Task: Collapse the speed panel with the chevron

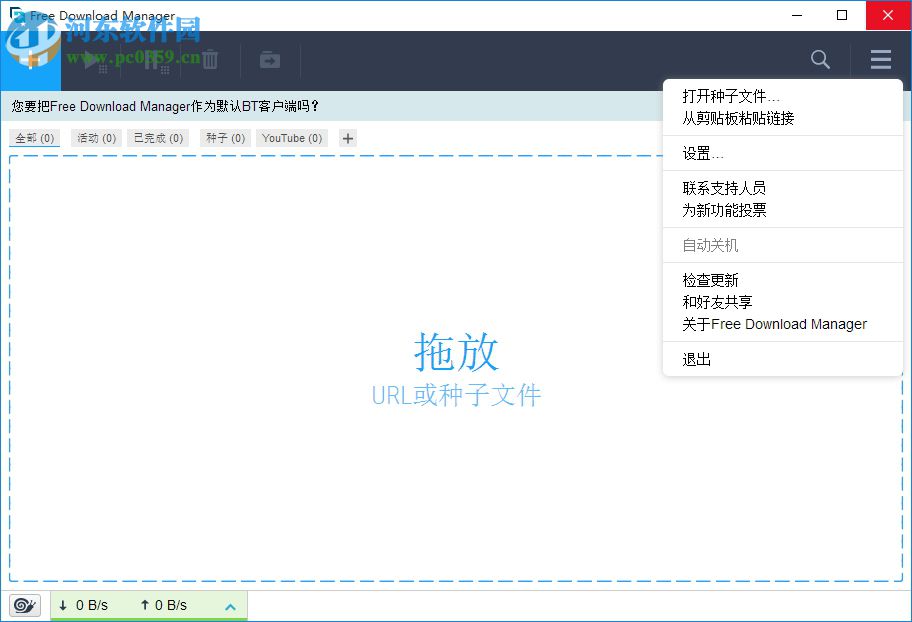Action: 231,604
